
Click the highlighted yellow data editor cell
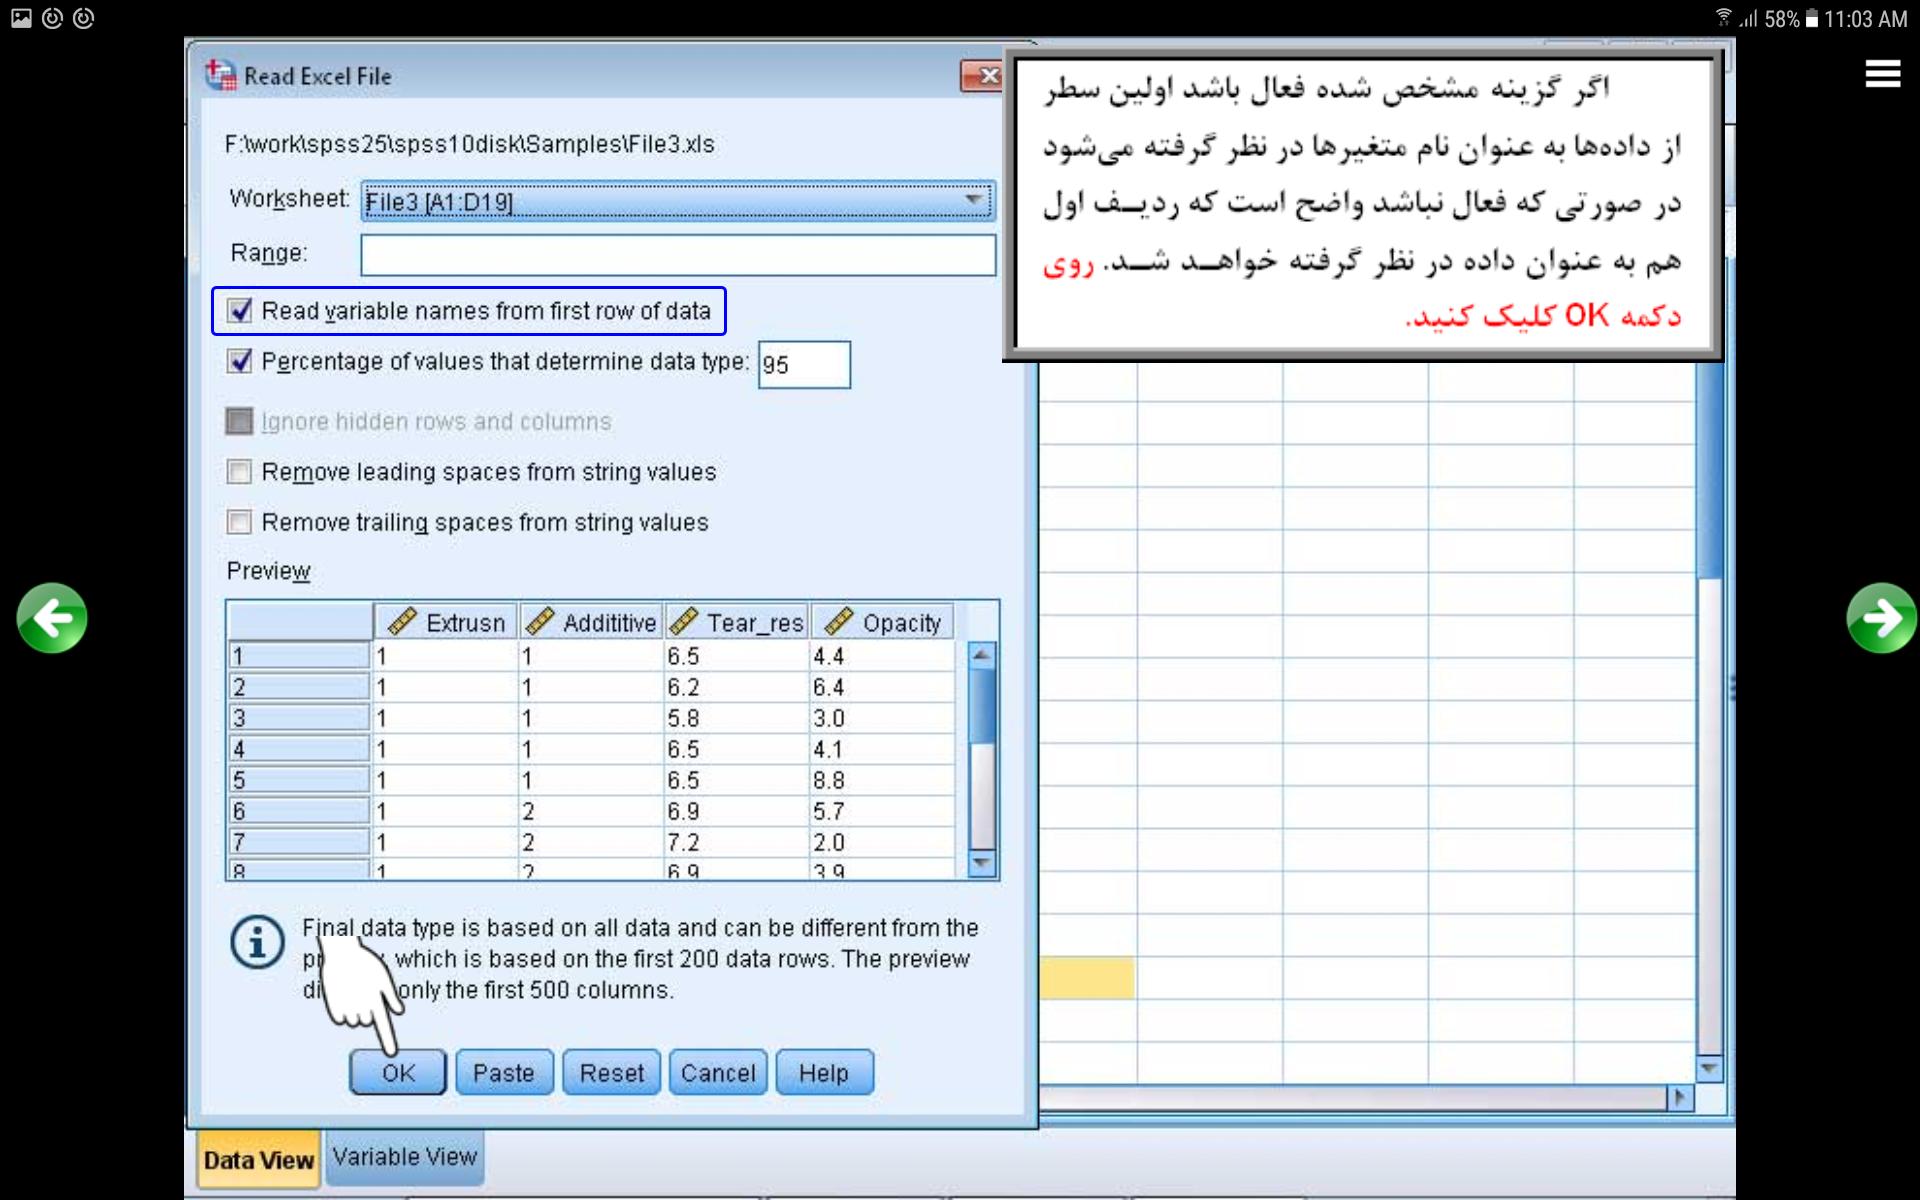1087,977
